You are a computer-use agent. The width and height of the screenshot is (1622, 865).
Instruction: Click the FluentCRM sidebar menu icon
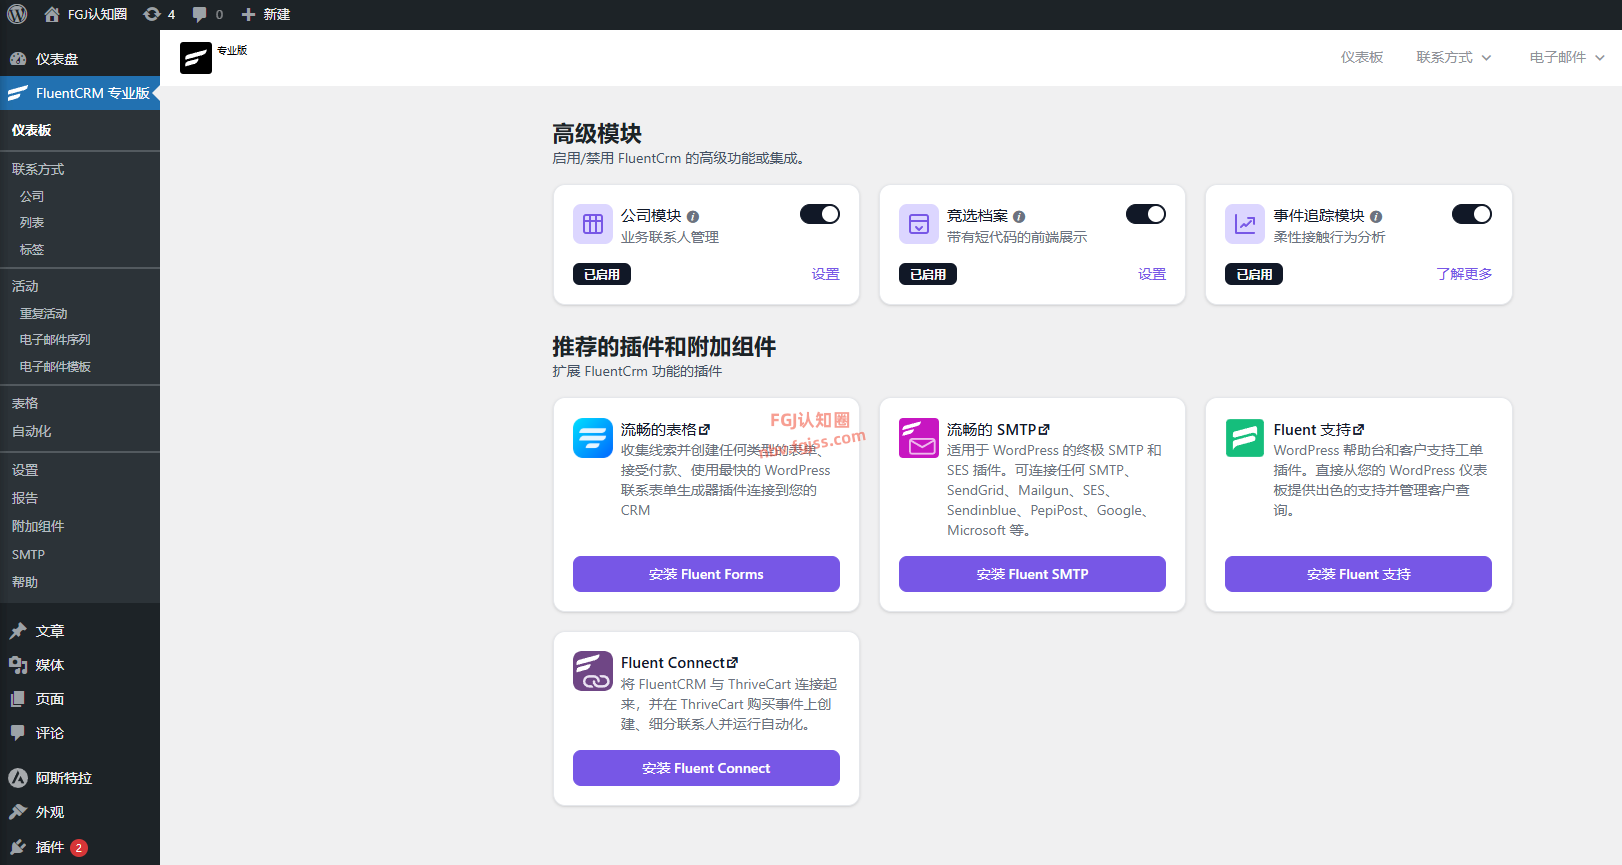coord(18,93)
